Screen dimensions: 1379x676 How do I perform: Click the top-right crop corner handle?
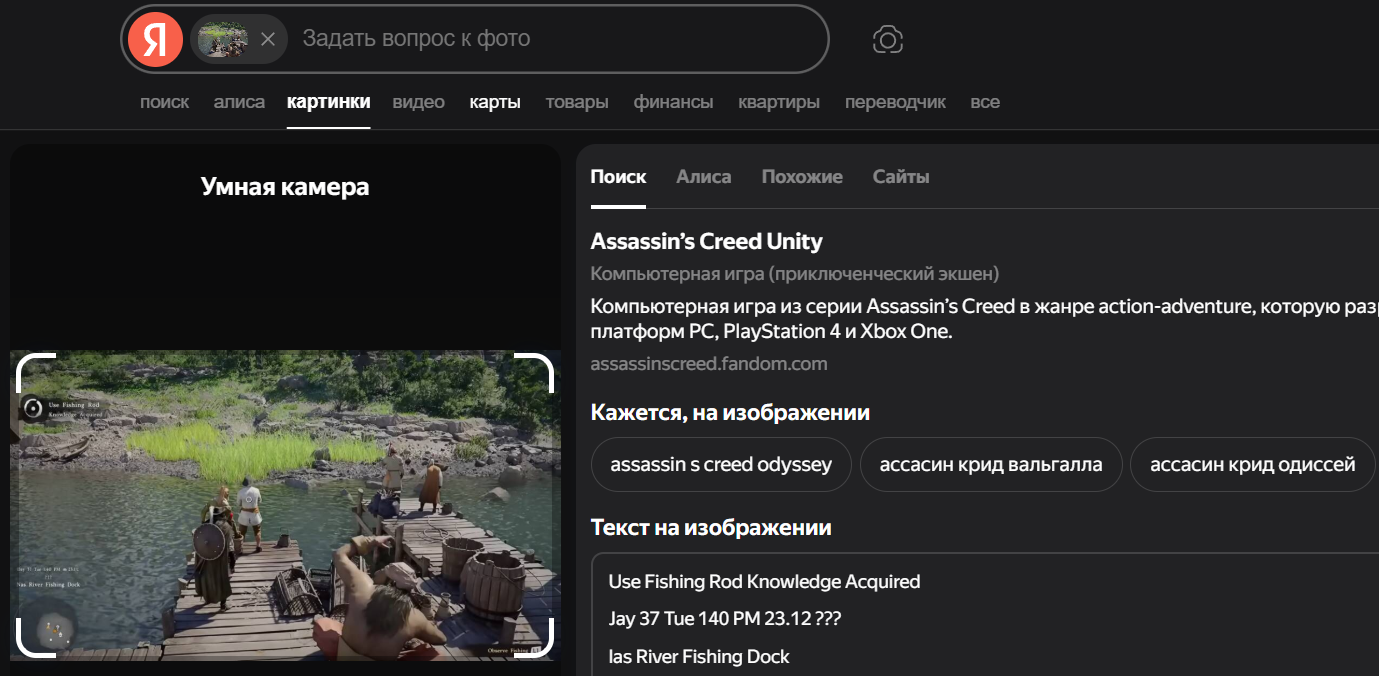tap(535, 371)
